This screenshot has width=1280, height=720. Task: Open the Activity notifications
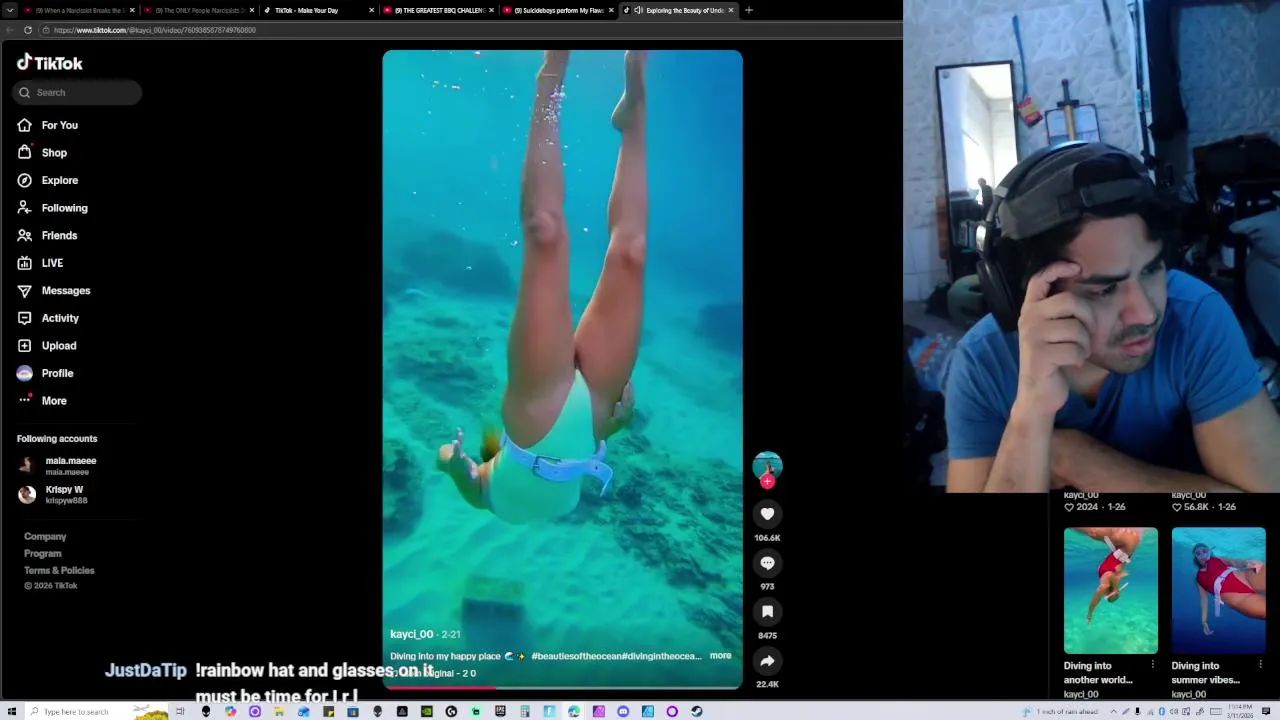[x=47, y=318]
